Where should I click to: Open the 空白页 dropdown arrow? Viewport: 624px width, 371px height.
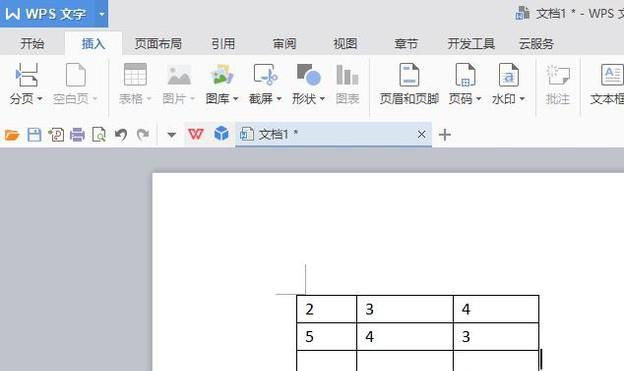pos(95,99)
